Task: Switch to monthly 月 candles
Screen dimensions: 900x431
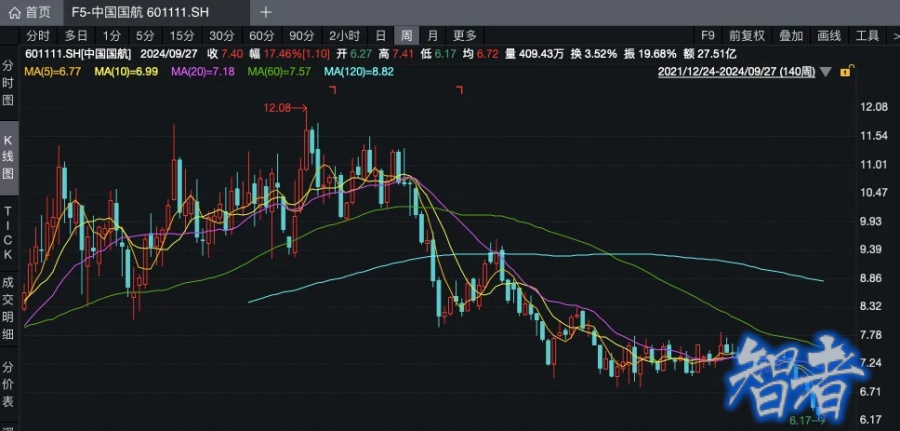Action: [x=433, y=36]
